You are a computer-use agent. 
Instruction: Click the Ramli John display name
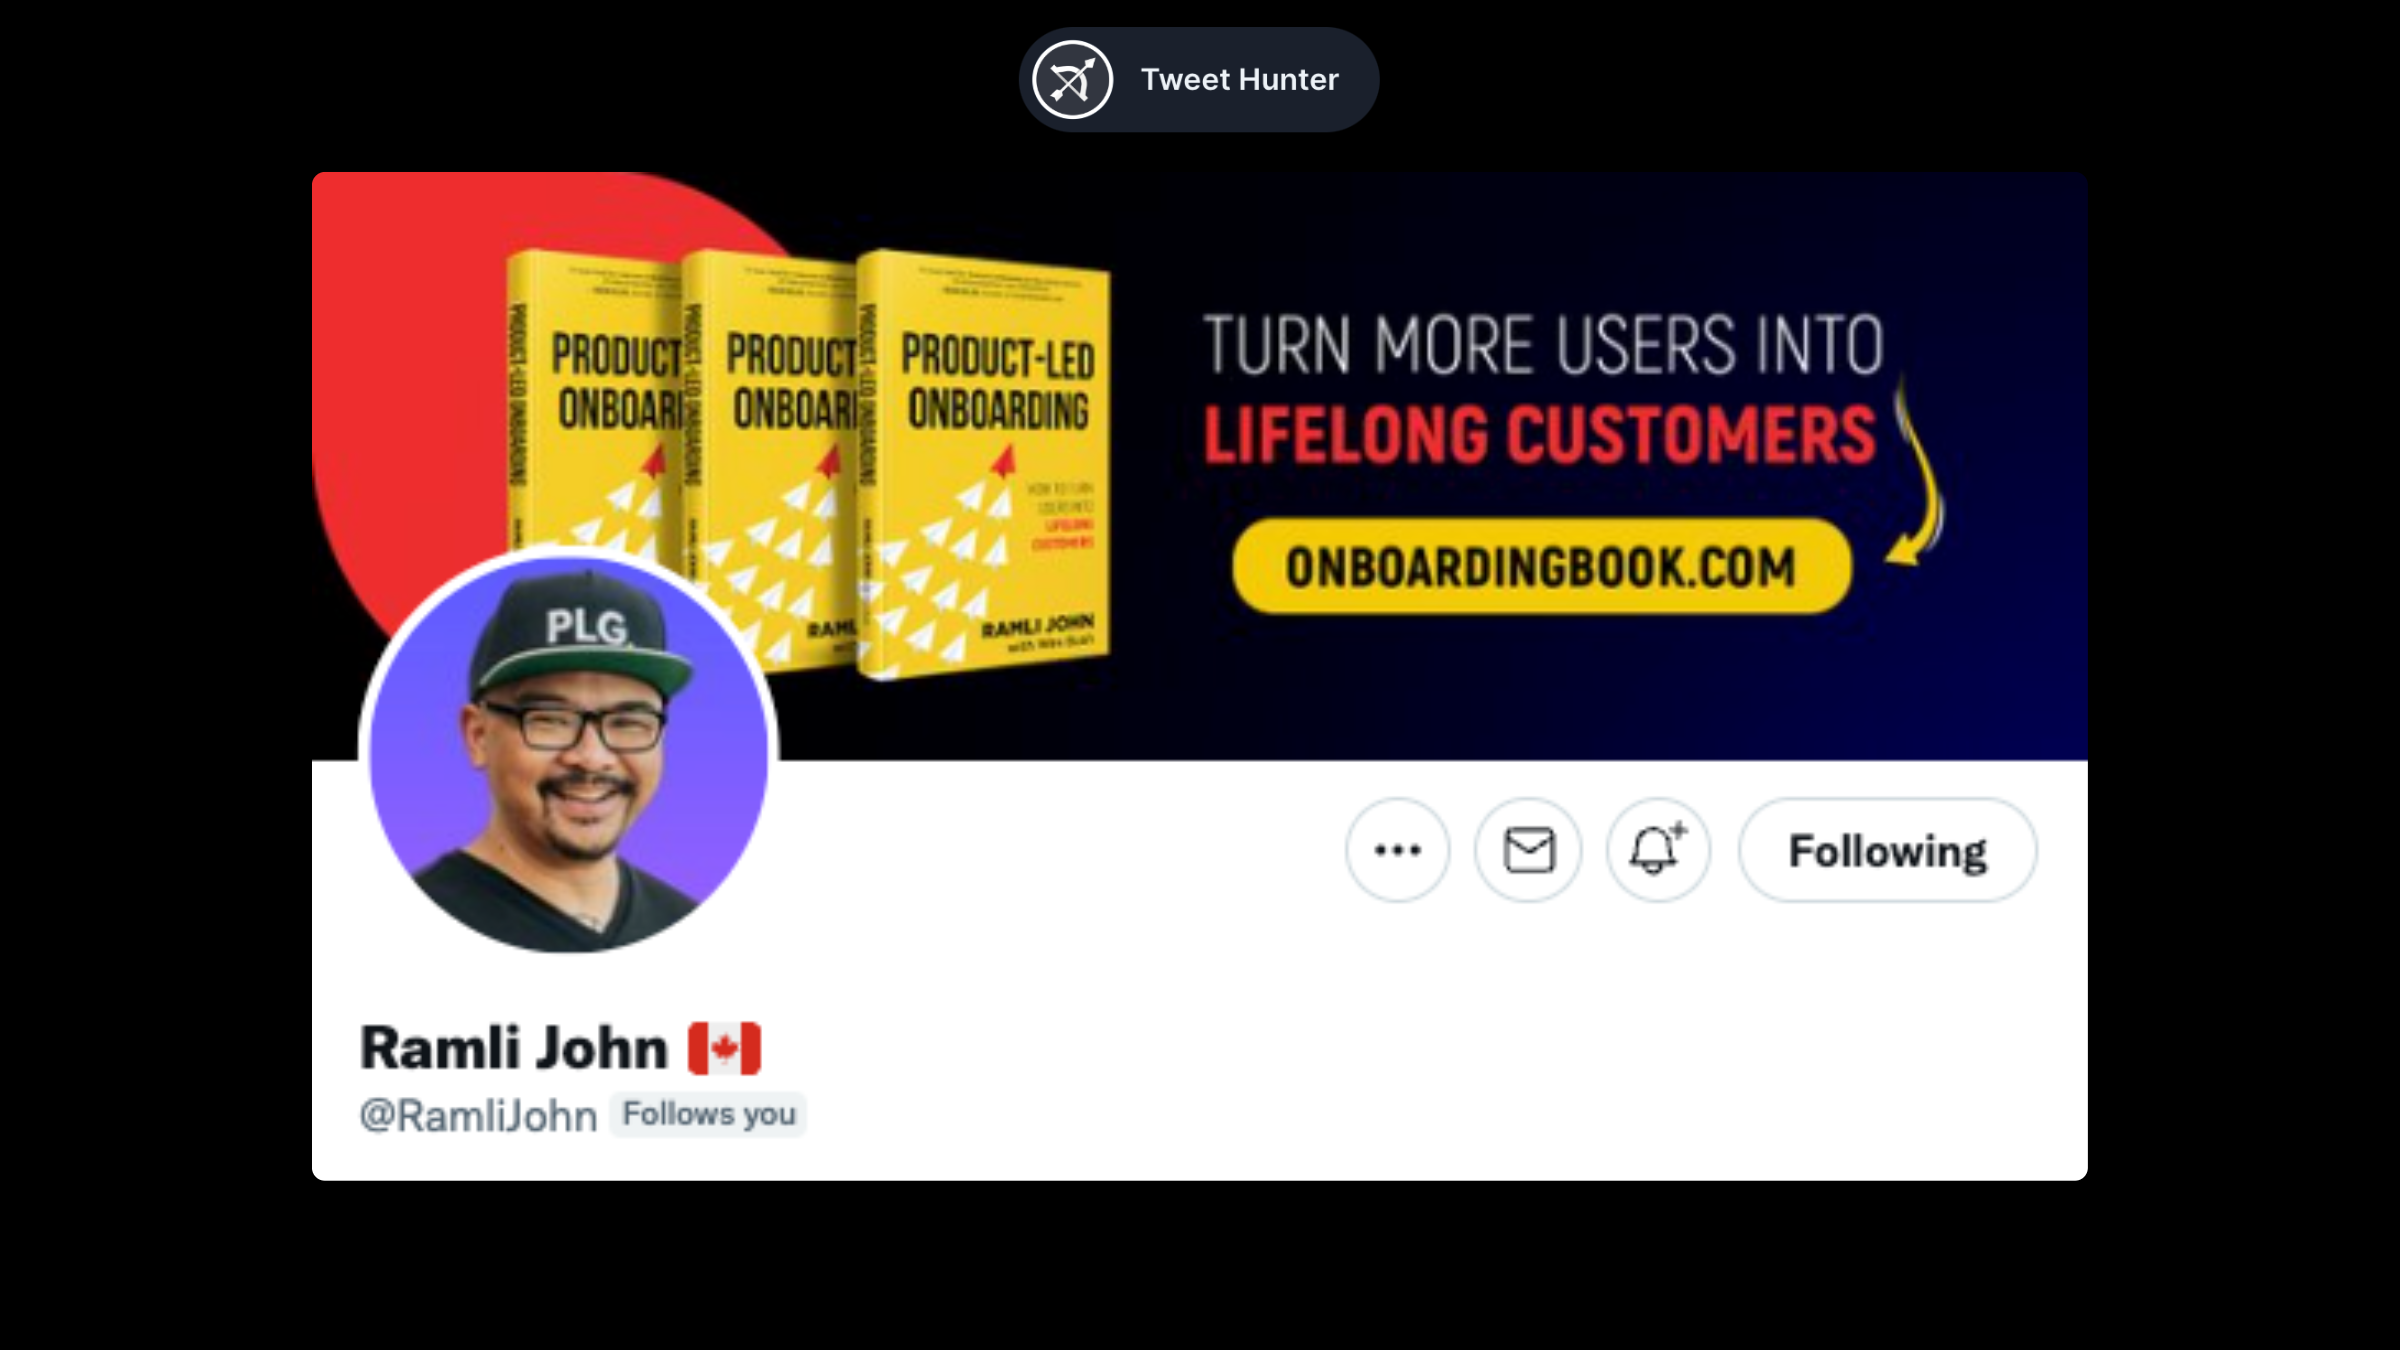pyautogui.click(x=513, y=1048)
